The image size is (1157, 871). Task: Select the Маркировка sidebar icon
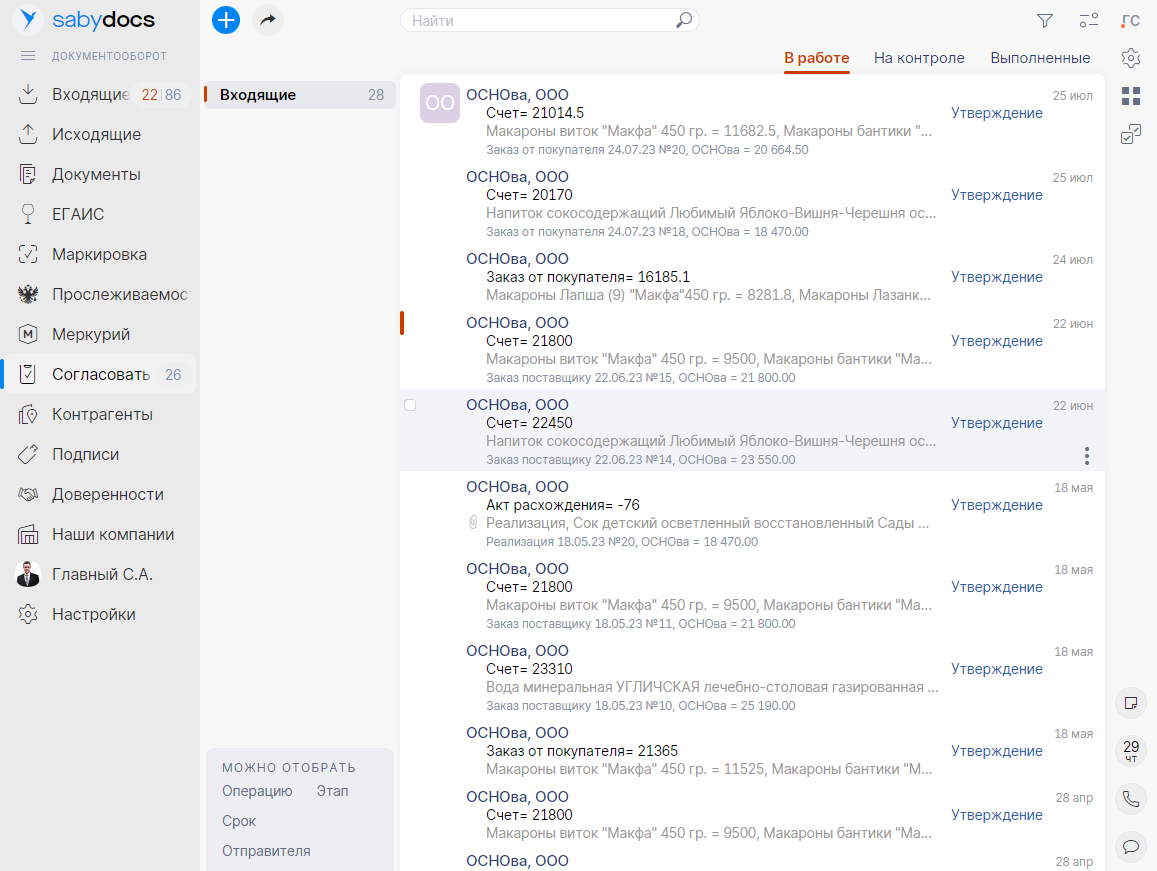[27, 253]
